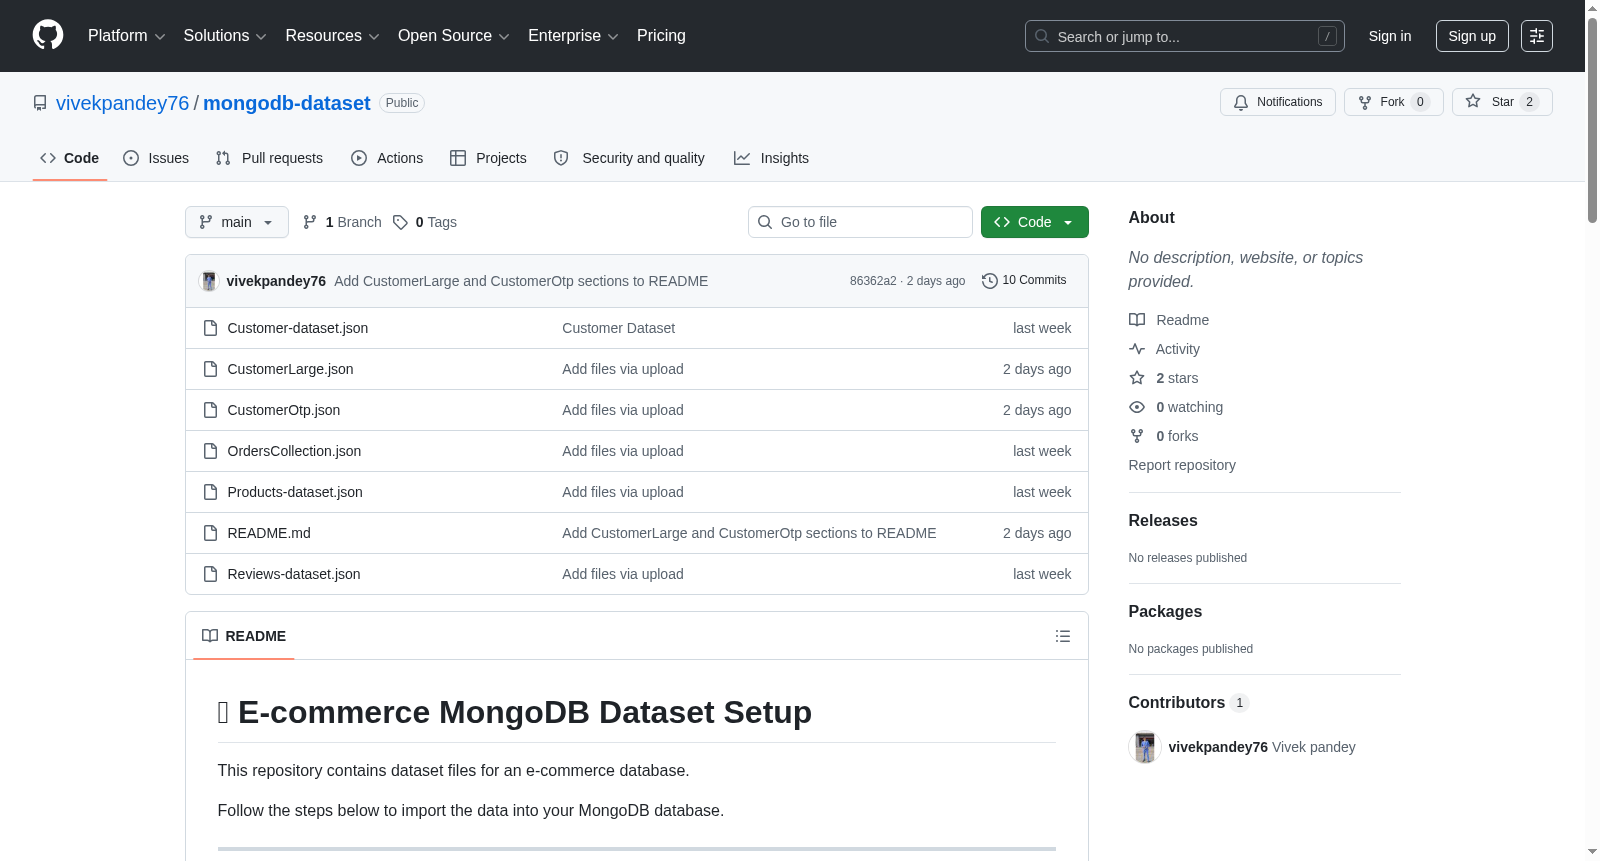1600x861 pixels.
Task: Open the appearance settings icon button
Action: point(1536,36)
